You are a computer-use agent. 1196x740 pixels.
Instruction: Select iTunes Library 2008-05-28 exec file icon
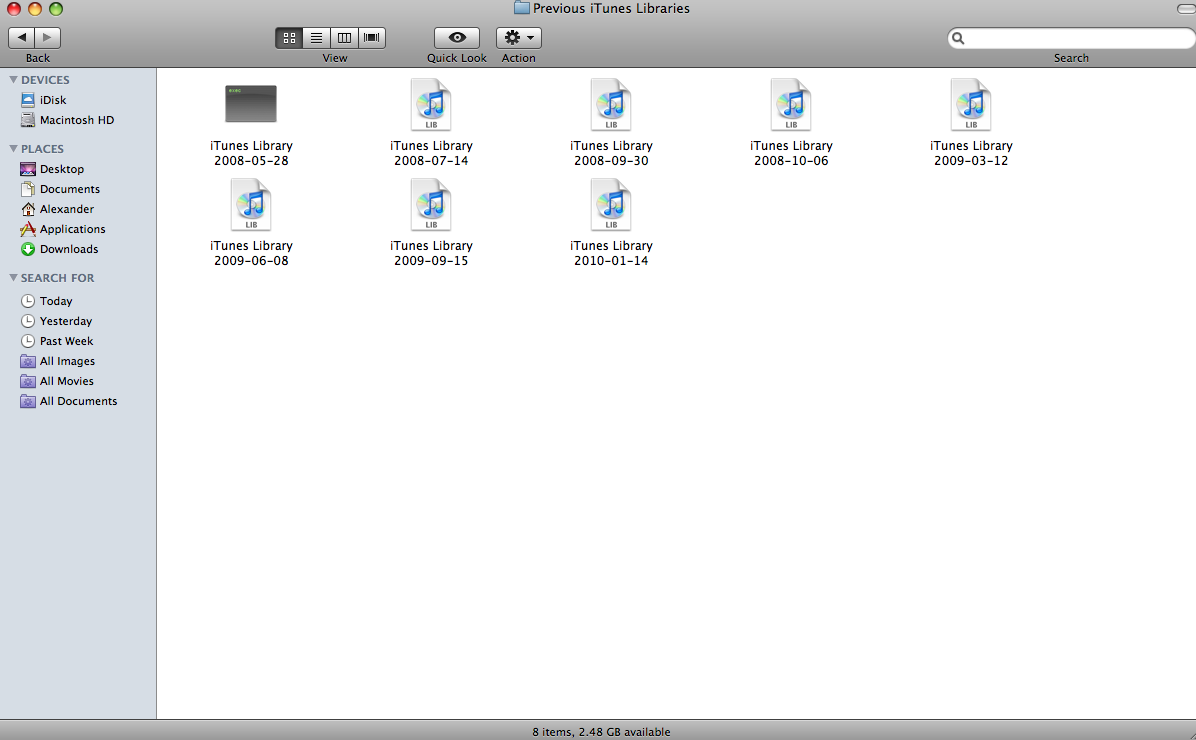coord(251,104)
